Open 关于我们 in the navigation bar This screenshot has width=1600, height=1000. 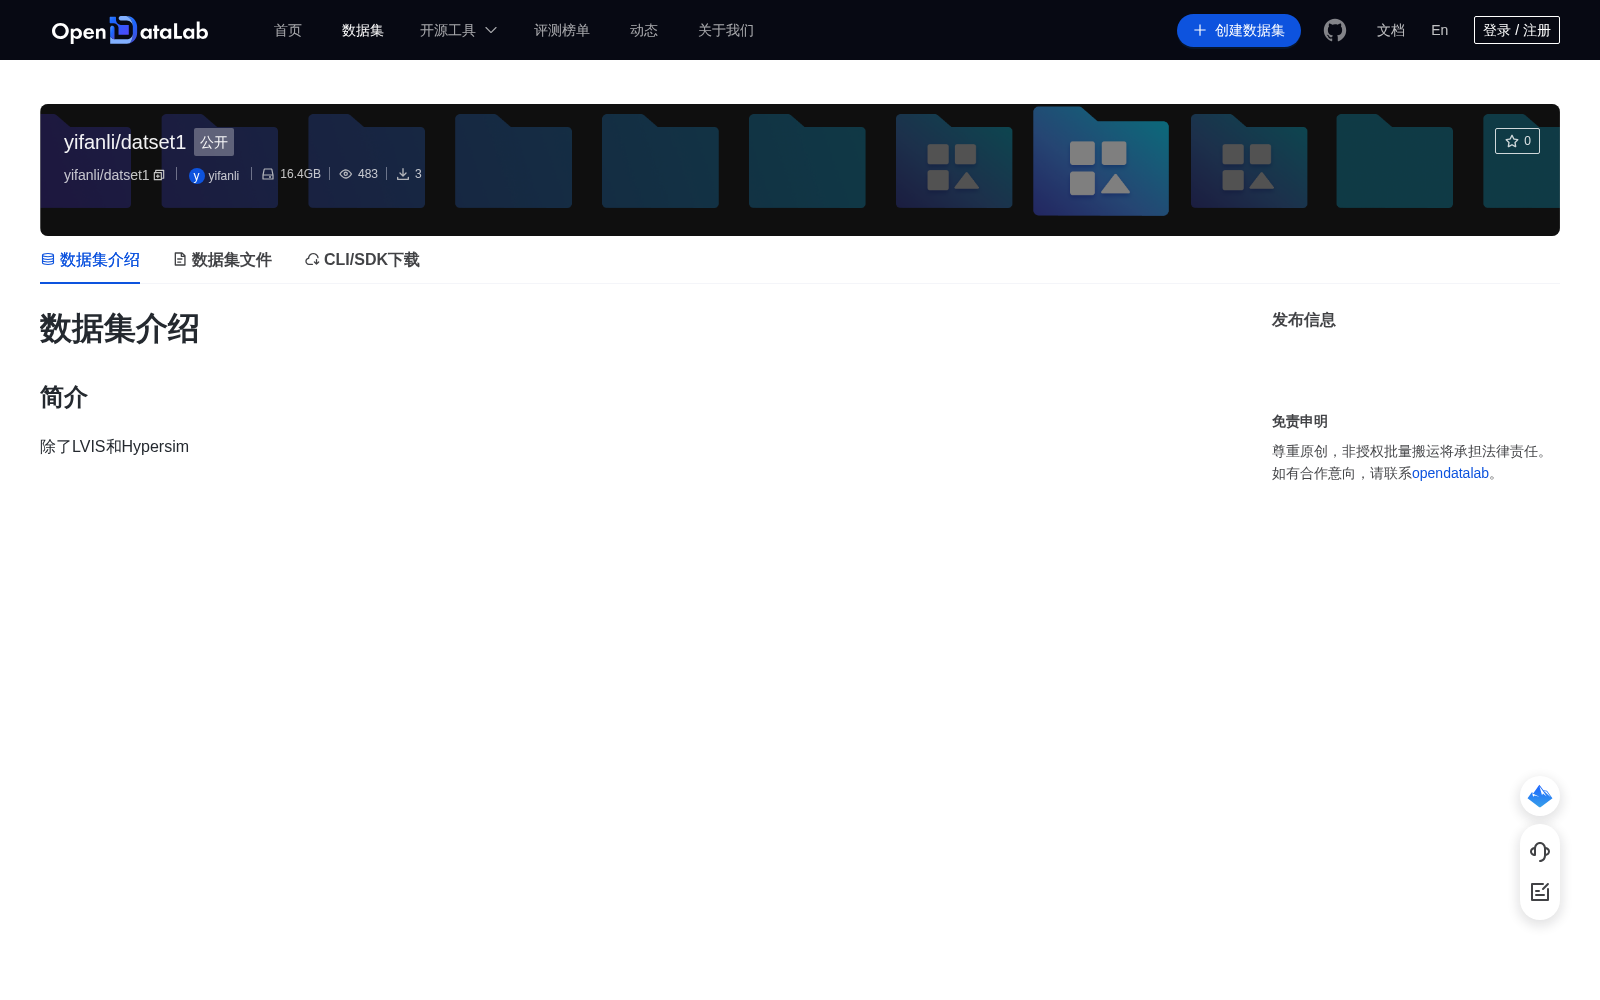[x=726, y=30]
